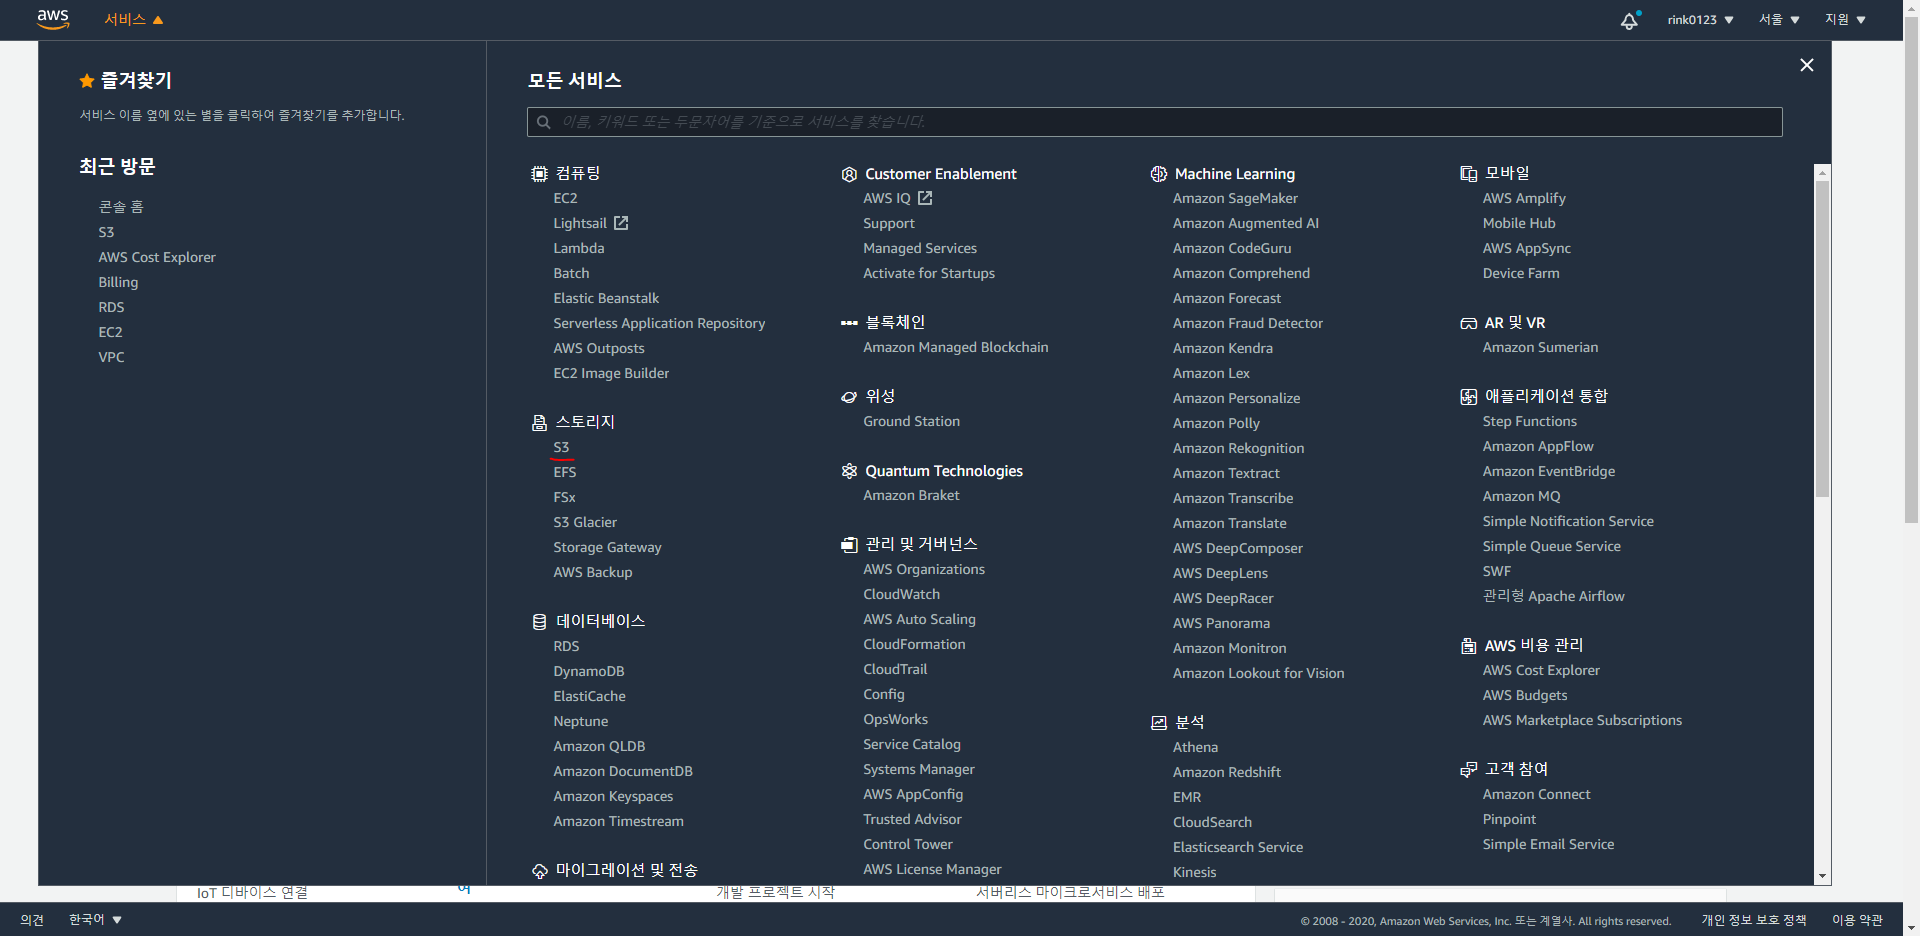The width and height of the screenshot is (1920, 936).
Task: Open Ground Station service
Action: coord(912,421)
